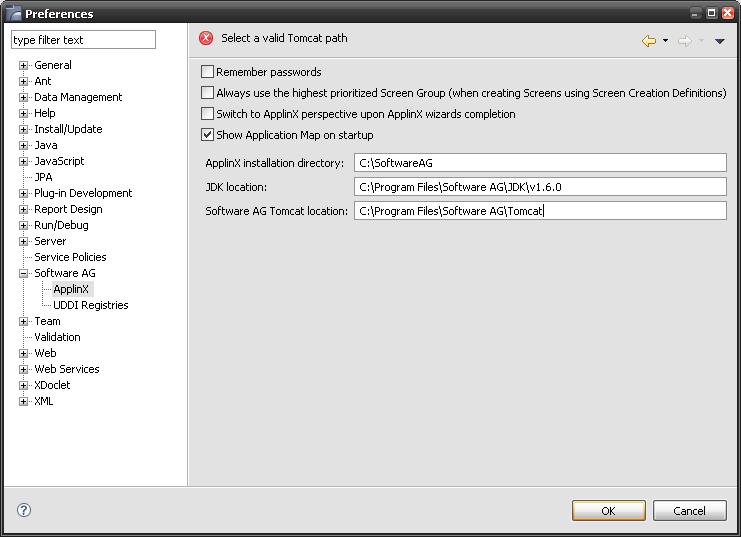Minimize the Preferences window
This screenshot has height=537, width=741.
coord(695,13)
